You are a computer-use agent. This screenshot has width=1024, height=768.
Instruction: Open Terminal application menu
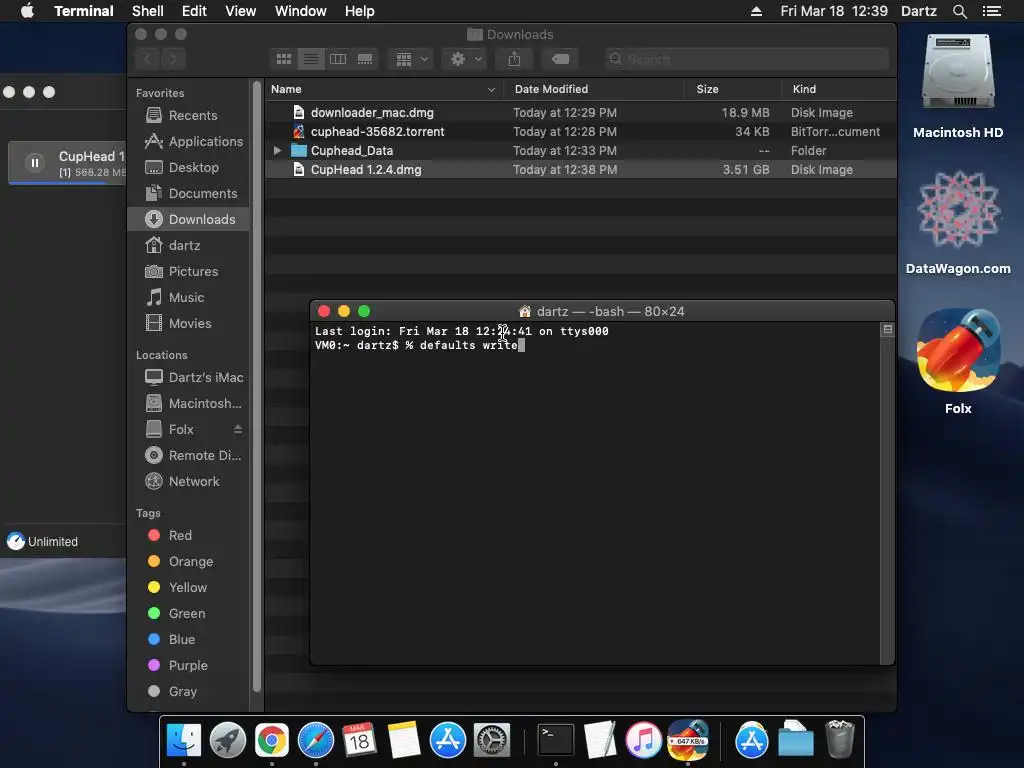click(x=84, y=11)
